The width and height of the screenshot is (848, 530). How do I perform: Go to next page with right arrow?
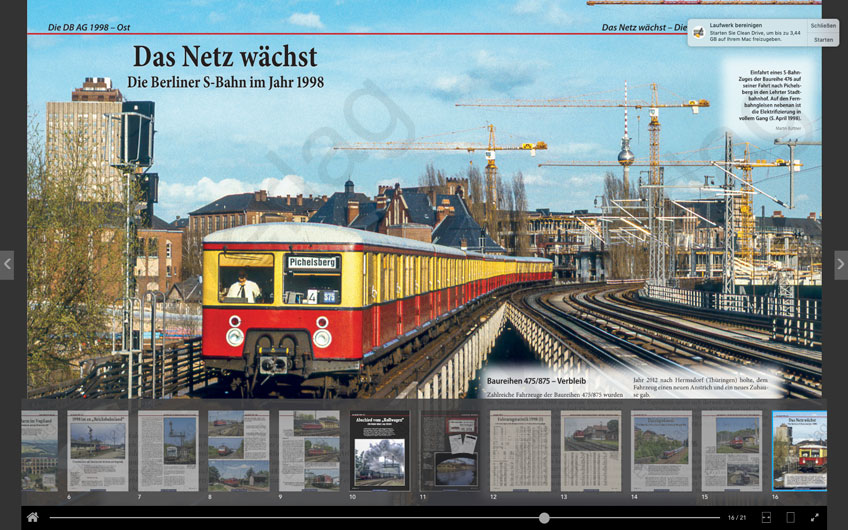click(x=840, y=264)
